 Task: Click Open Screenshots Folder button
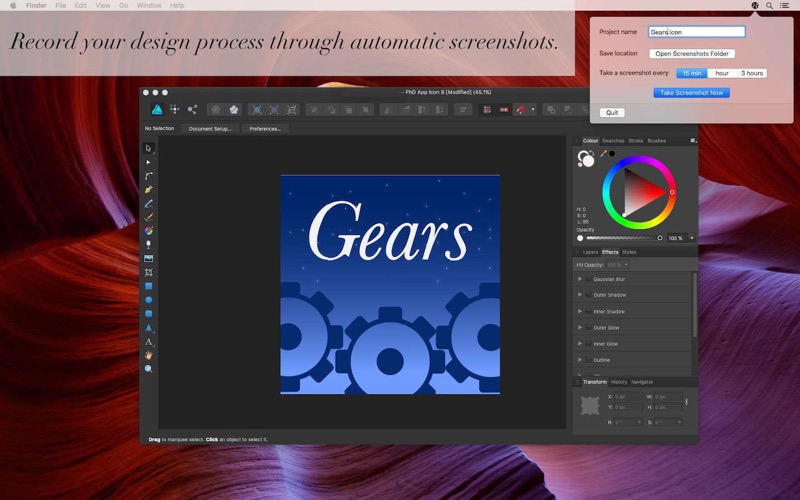[692, 54]
